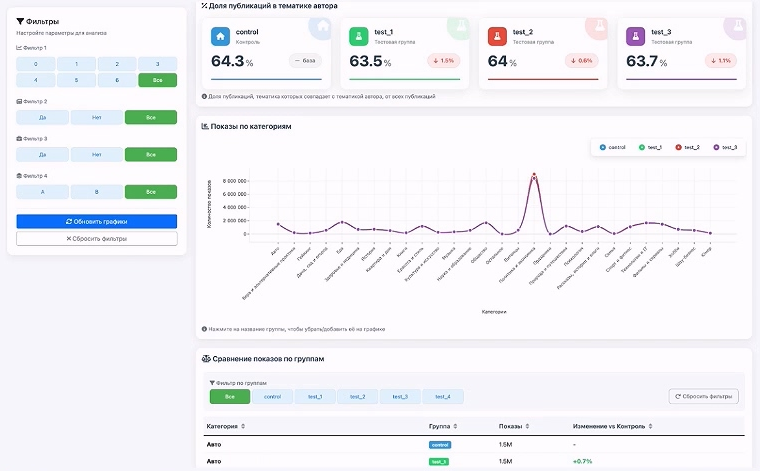The height and width of the screenshot is (471, 760).
Task: Click the purple flask icon on test_3 card
Action: pos(635,36)
